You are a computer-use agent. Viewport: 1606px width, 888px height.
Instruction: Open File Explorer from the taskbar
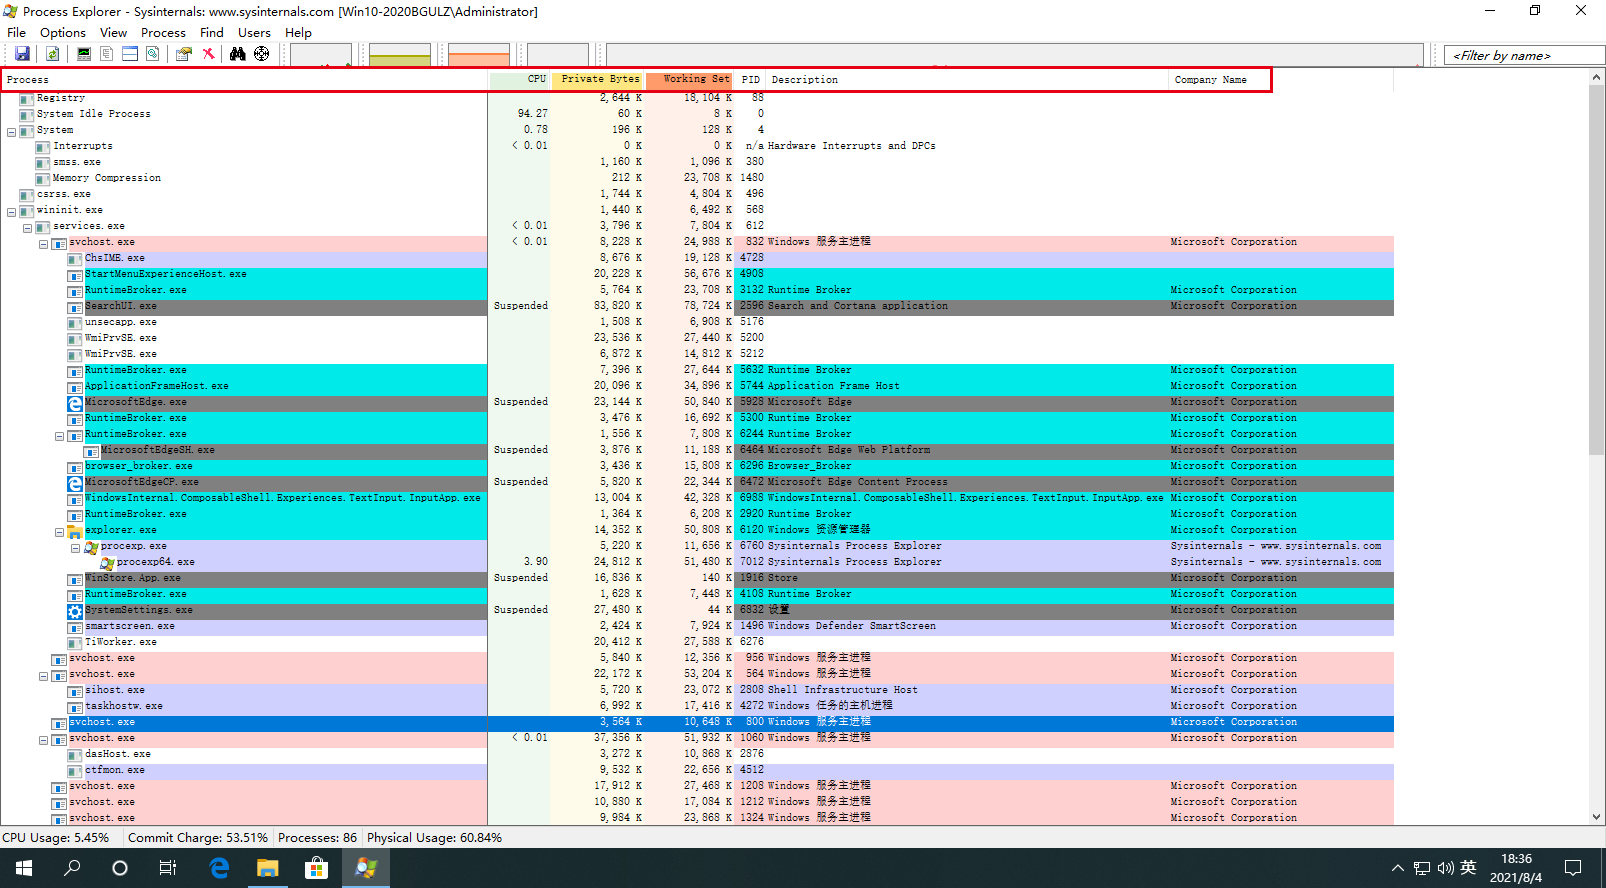point(267,868)
